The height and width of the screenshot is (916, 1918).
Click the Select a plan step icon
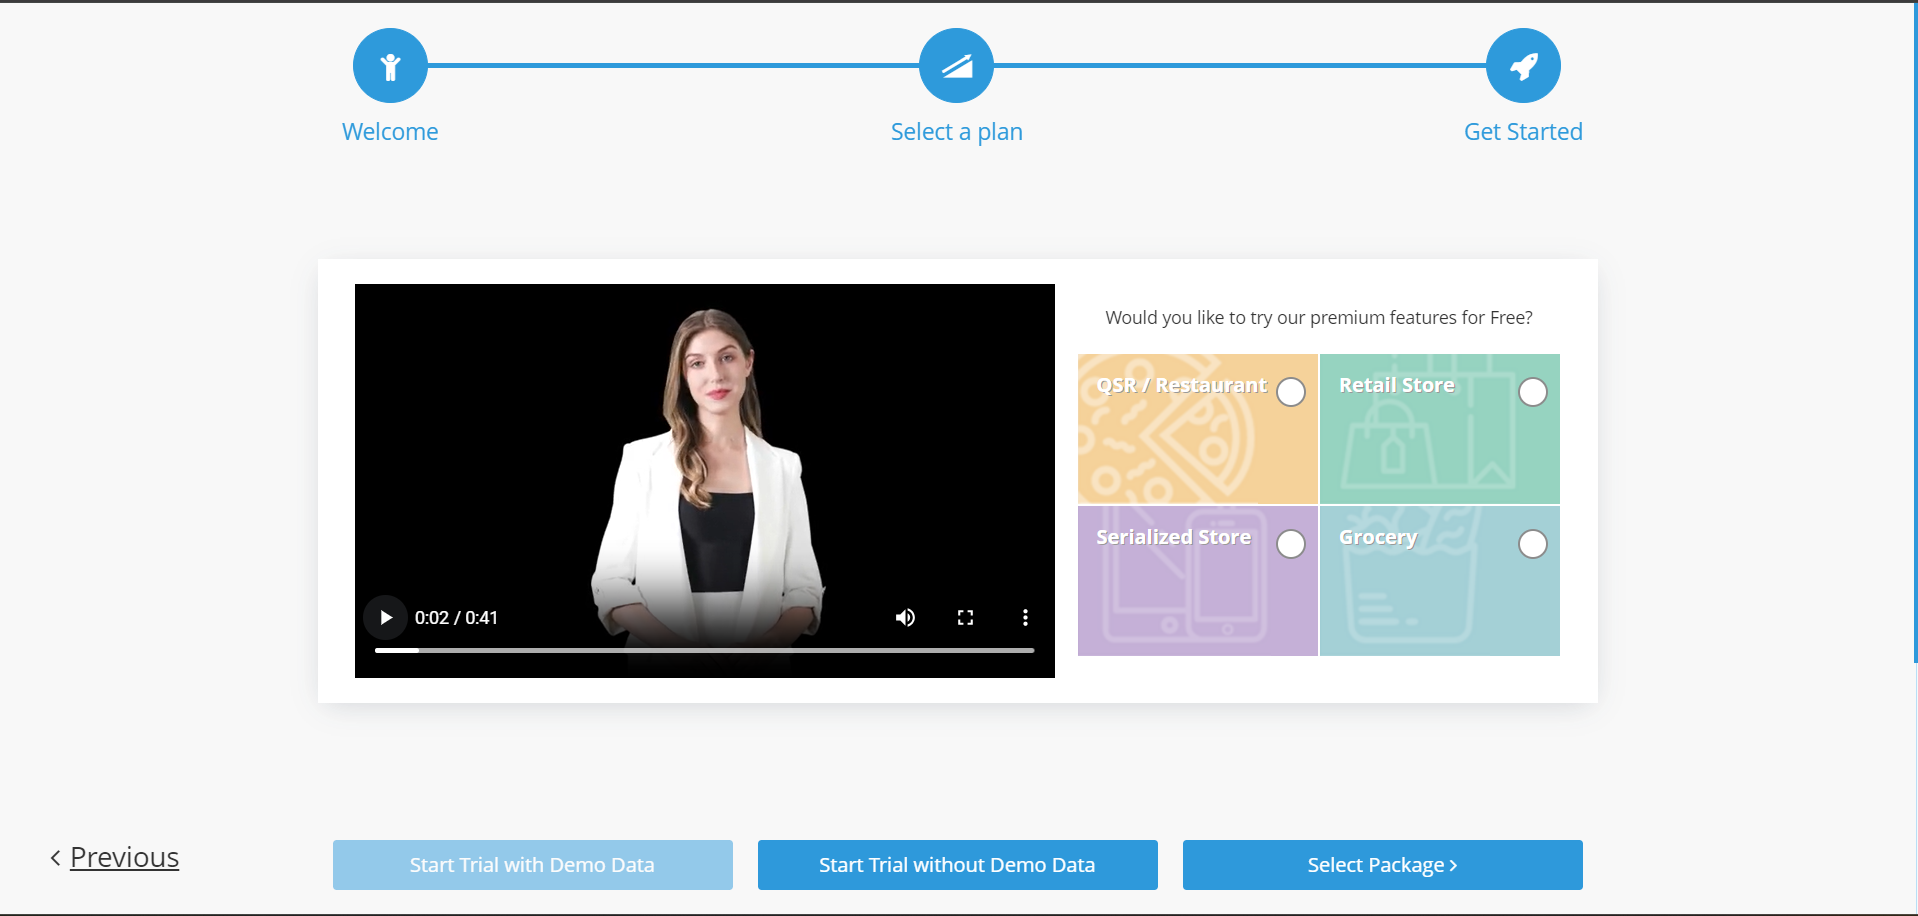[956, 66]
